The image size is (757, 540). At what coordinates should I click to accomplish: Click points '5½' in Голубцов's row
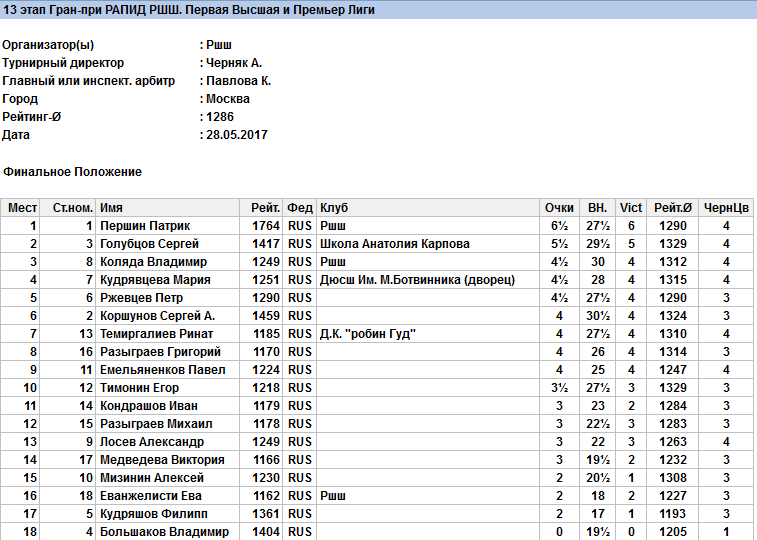(x=559, y=243)
